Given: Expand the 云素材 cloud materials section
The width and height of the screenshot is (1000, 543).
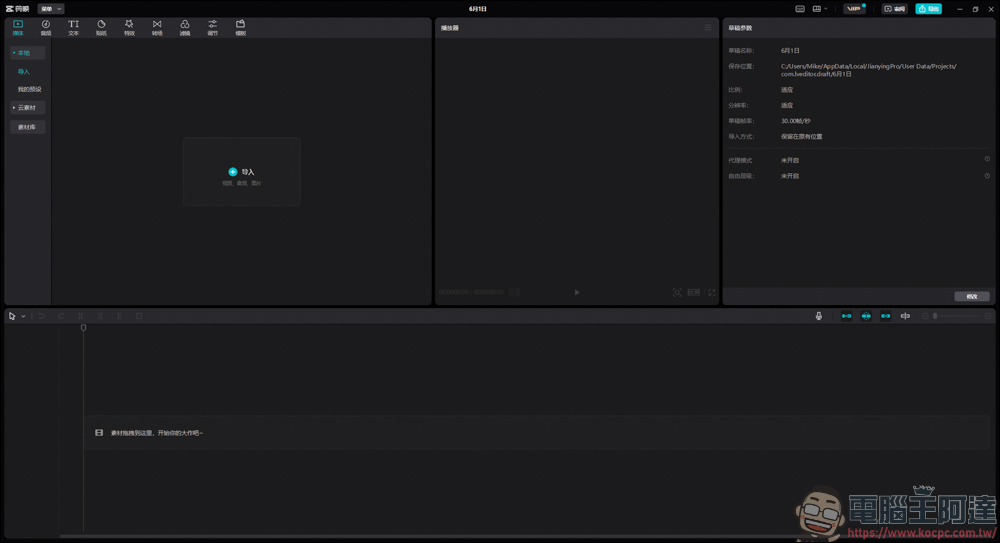Looking at the screenshot, I should (x=27, y=107).
